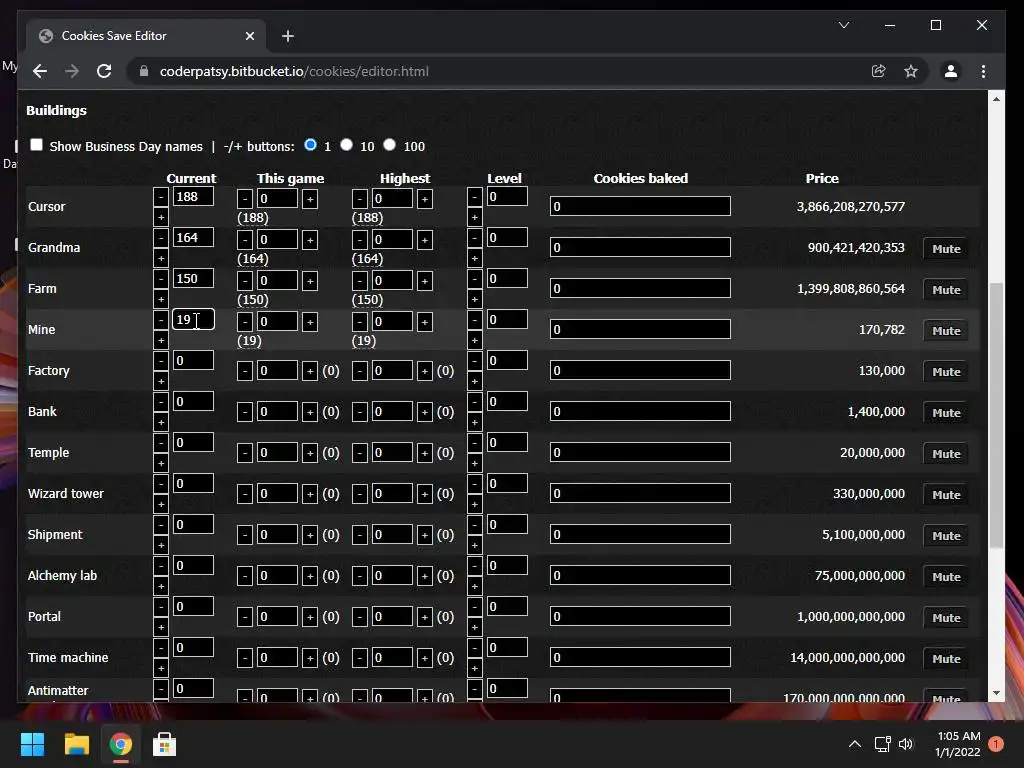Screen dimensions: 1024x768
Task: Increase Shipment level
Action: click(x=475, y=545)
